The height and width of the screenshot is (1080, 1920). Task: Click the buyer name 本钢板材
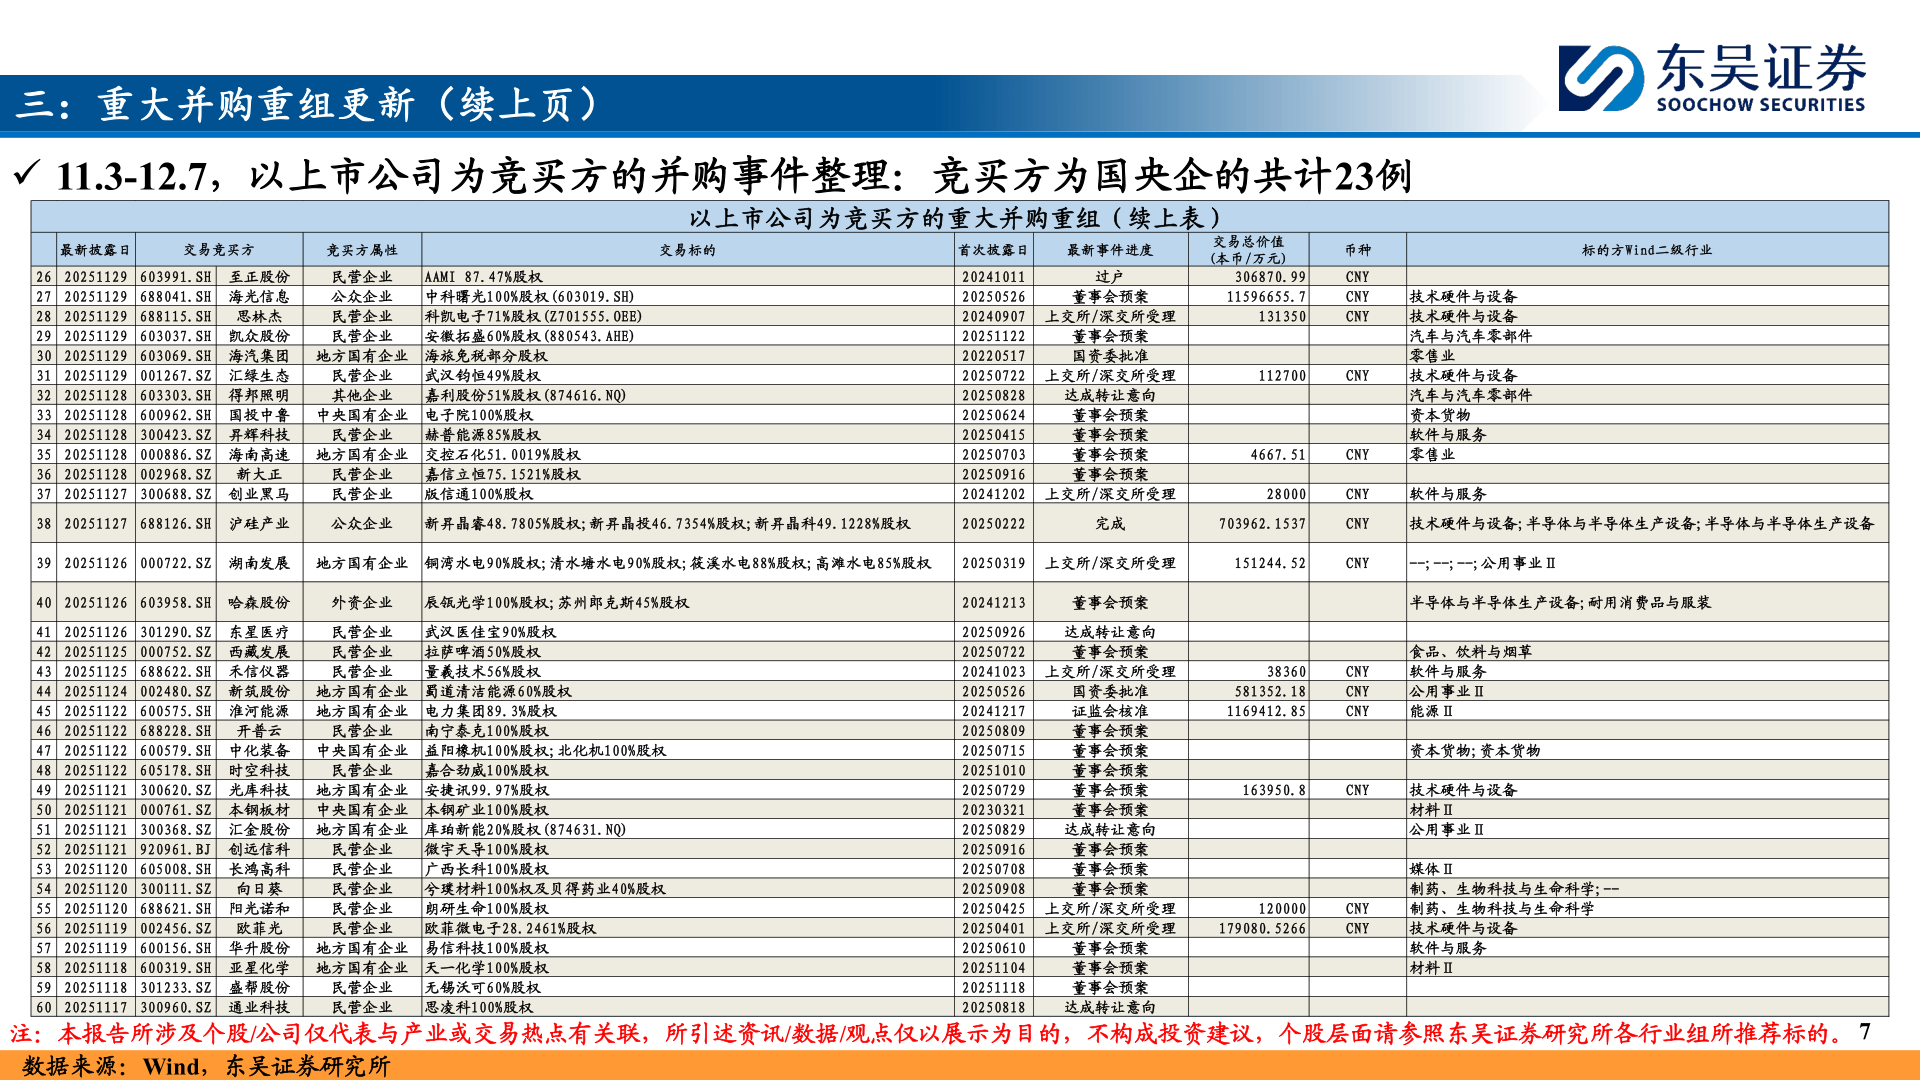point(259,810)
